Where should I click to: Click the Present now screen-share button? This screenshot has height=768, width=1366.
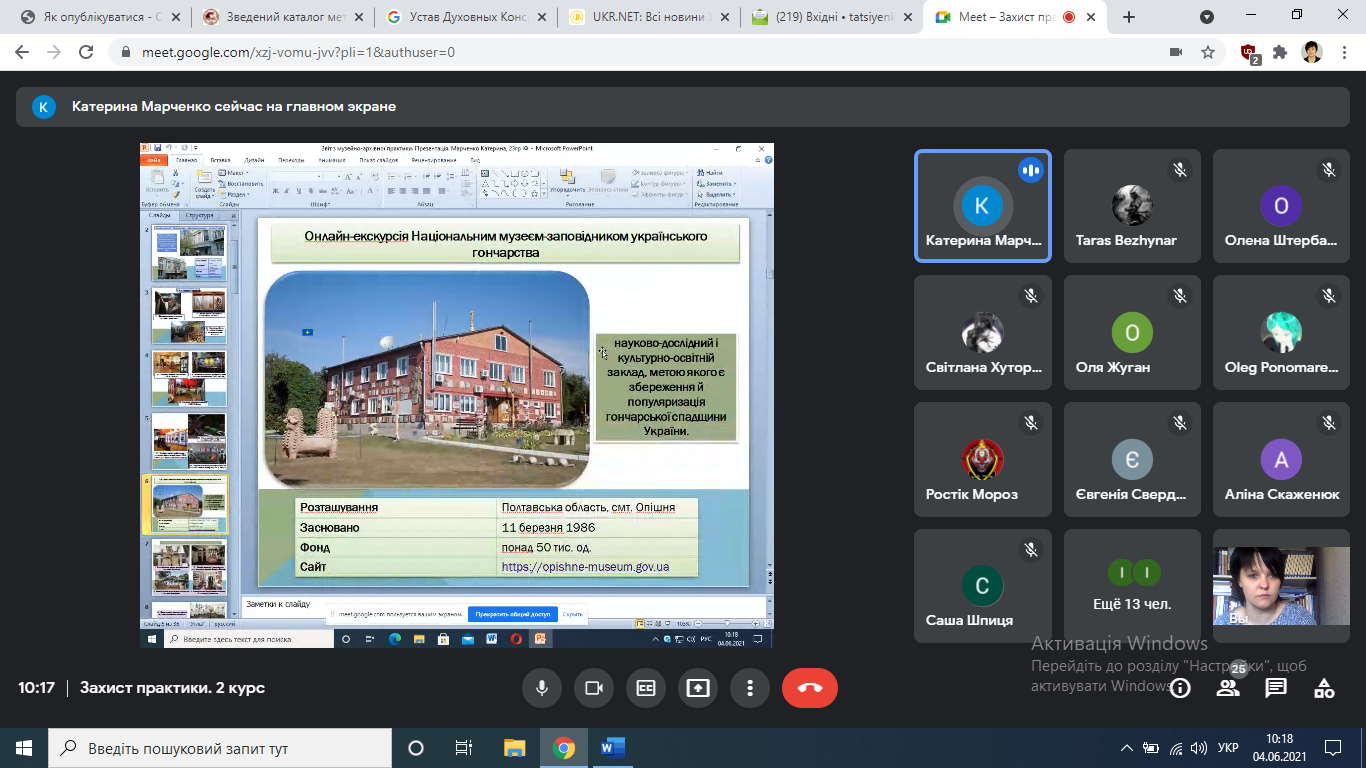pyautogui.click(x=697, y=688)
